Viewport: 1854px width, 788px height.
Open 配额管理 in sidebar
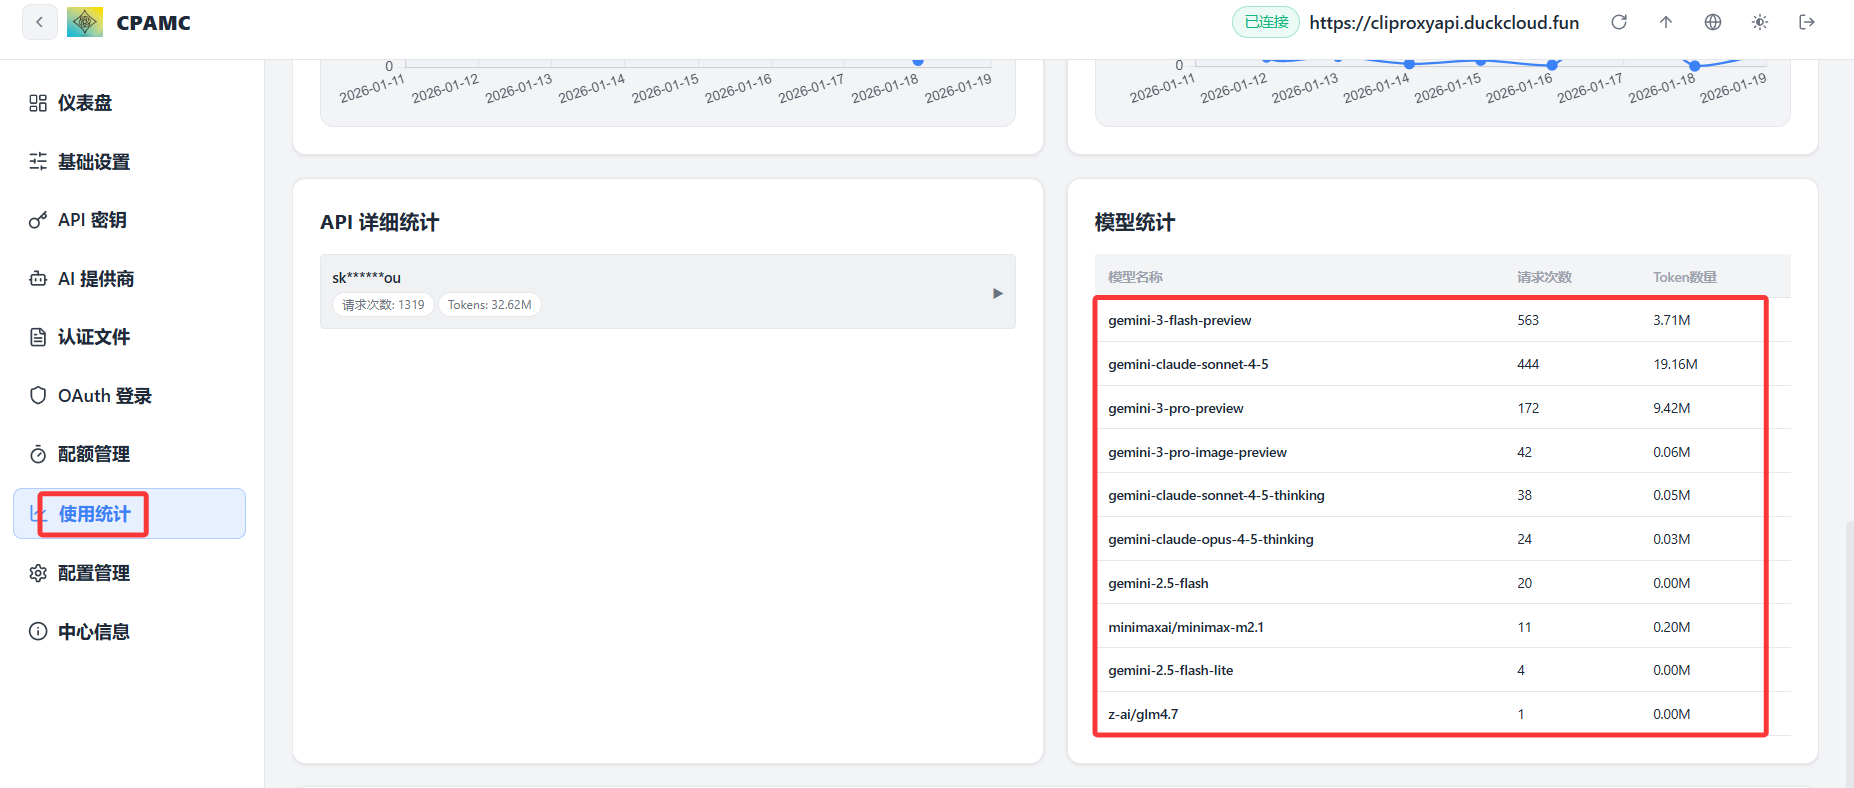tap(129, 454)
